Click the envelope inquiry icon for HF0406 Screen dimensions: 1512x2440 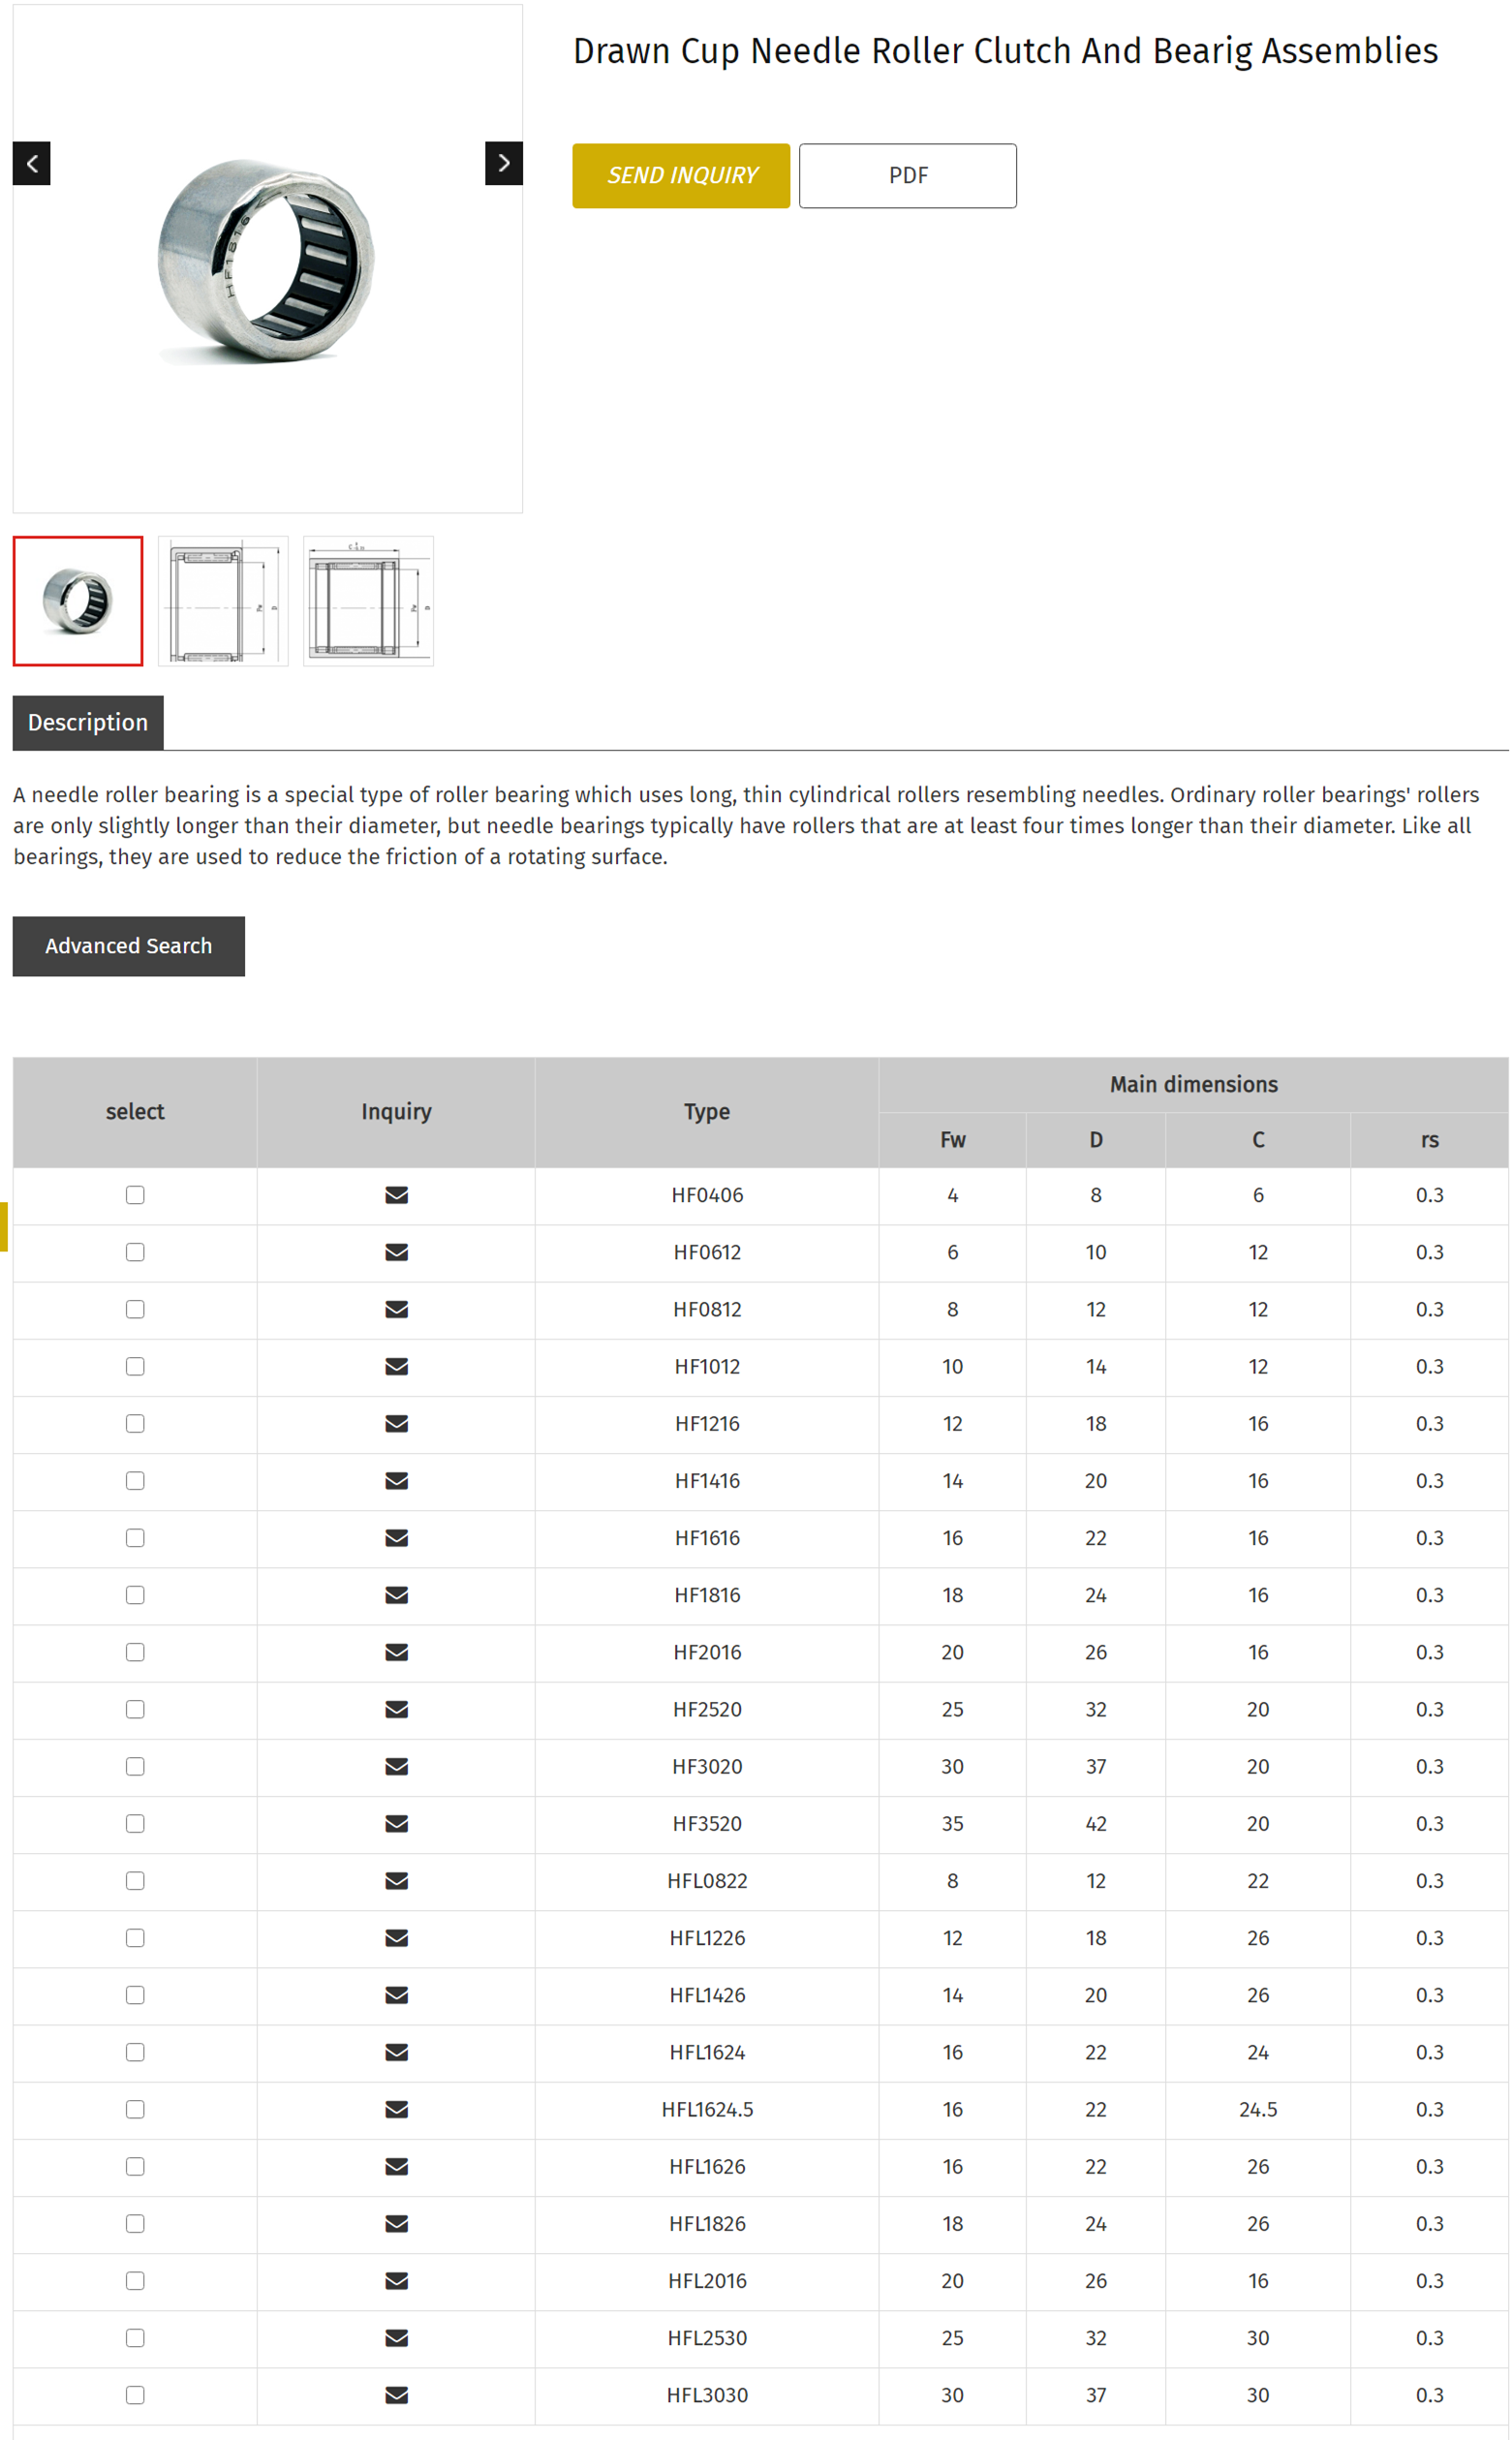pyautogui.click(x=396, y=1195)
